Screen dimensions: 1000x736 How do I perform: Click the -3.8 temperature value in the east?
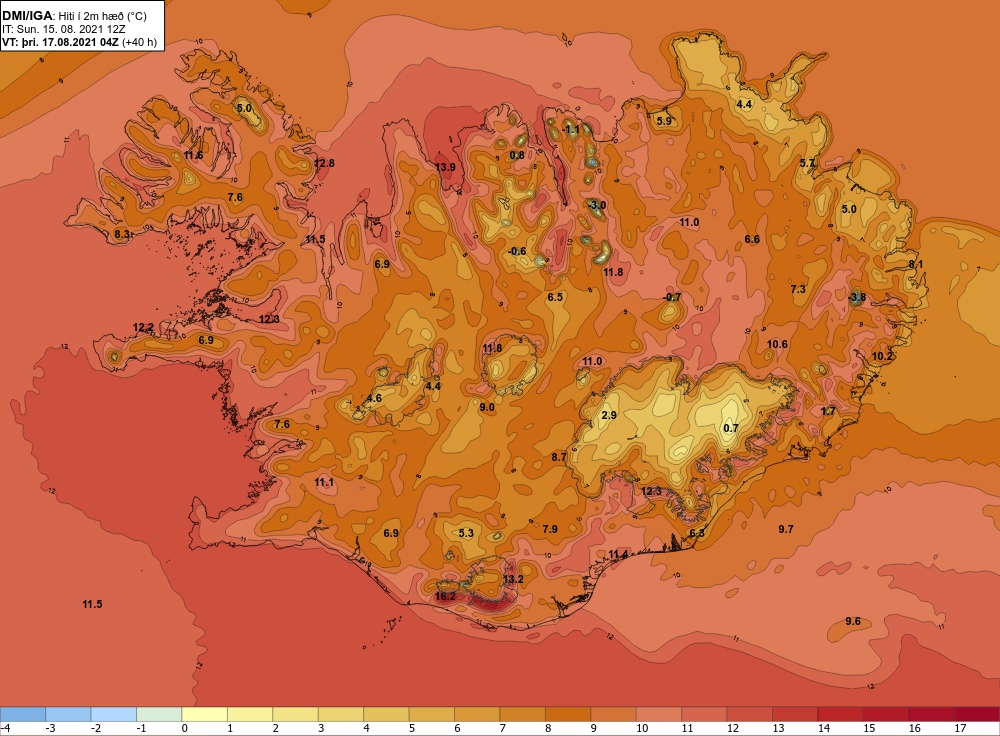click(857, 297)
